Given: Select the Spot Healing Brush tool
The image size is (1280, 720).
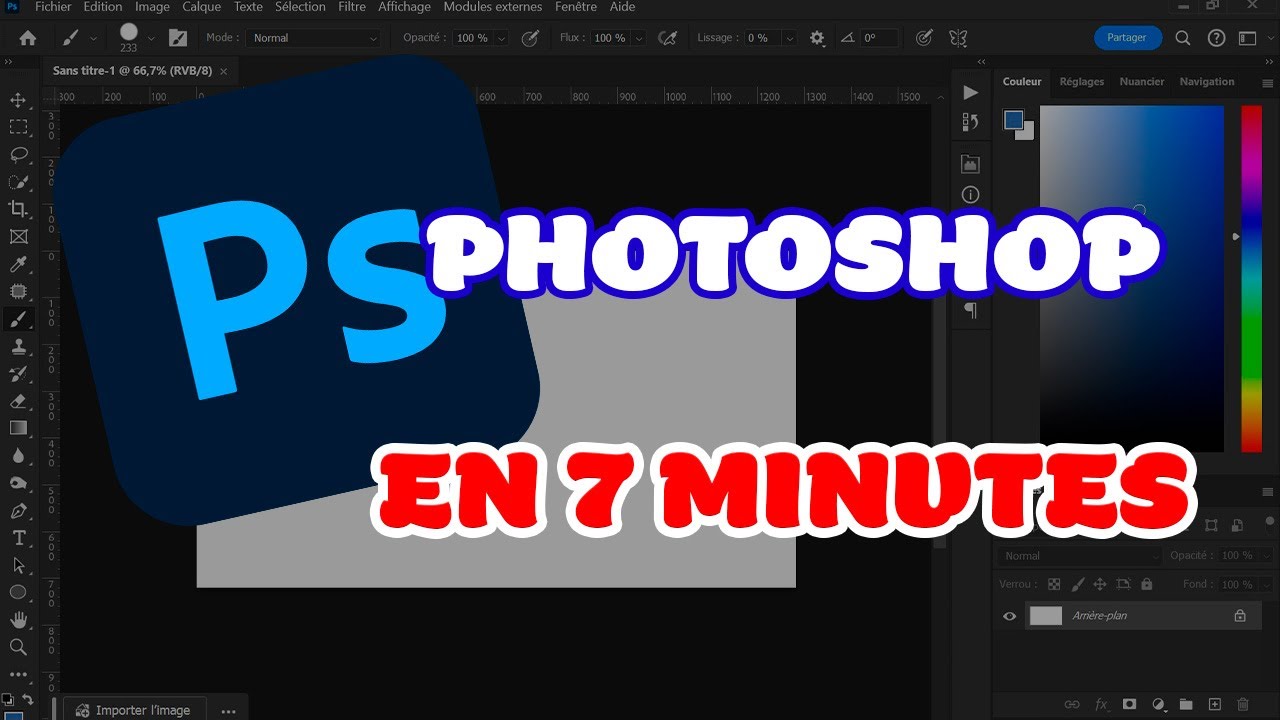Looking at the screenshot, I should [x=18, y=292].
